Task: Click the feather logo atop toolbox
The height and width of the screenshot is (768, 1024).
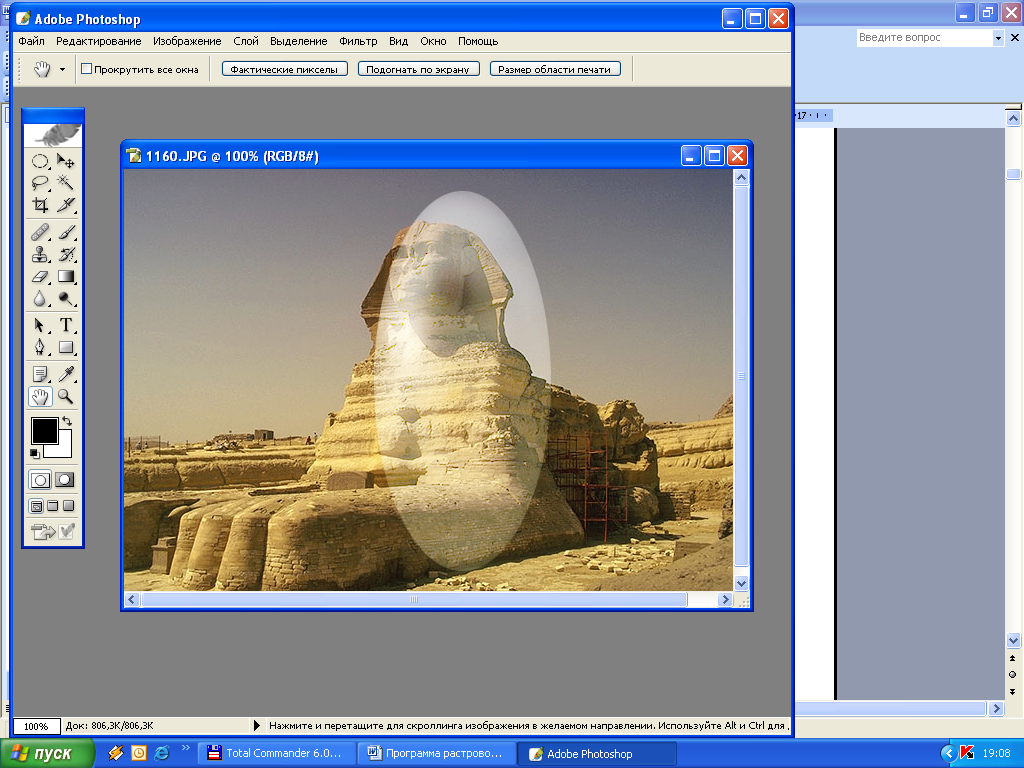Action: coord(53,135)
